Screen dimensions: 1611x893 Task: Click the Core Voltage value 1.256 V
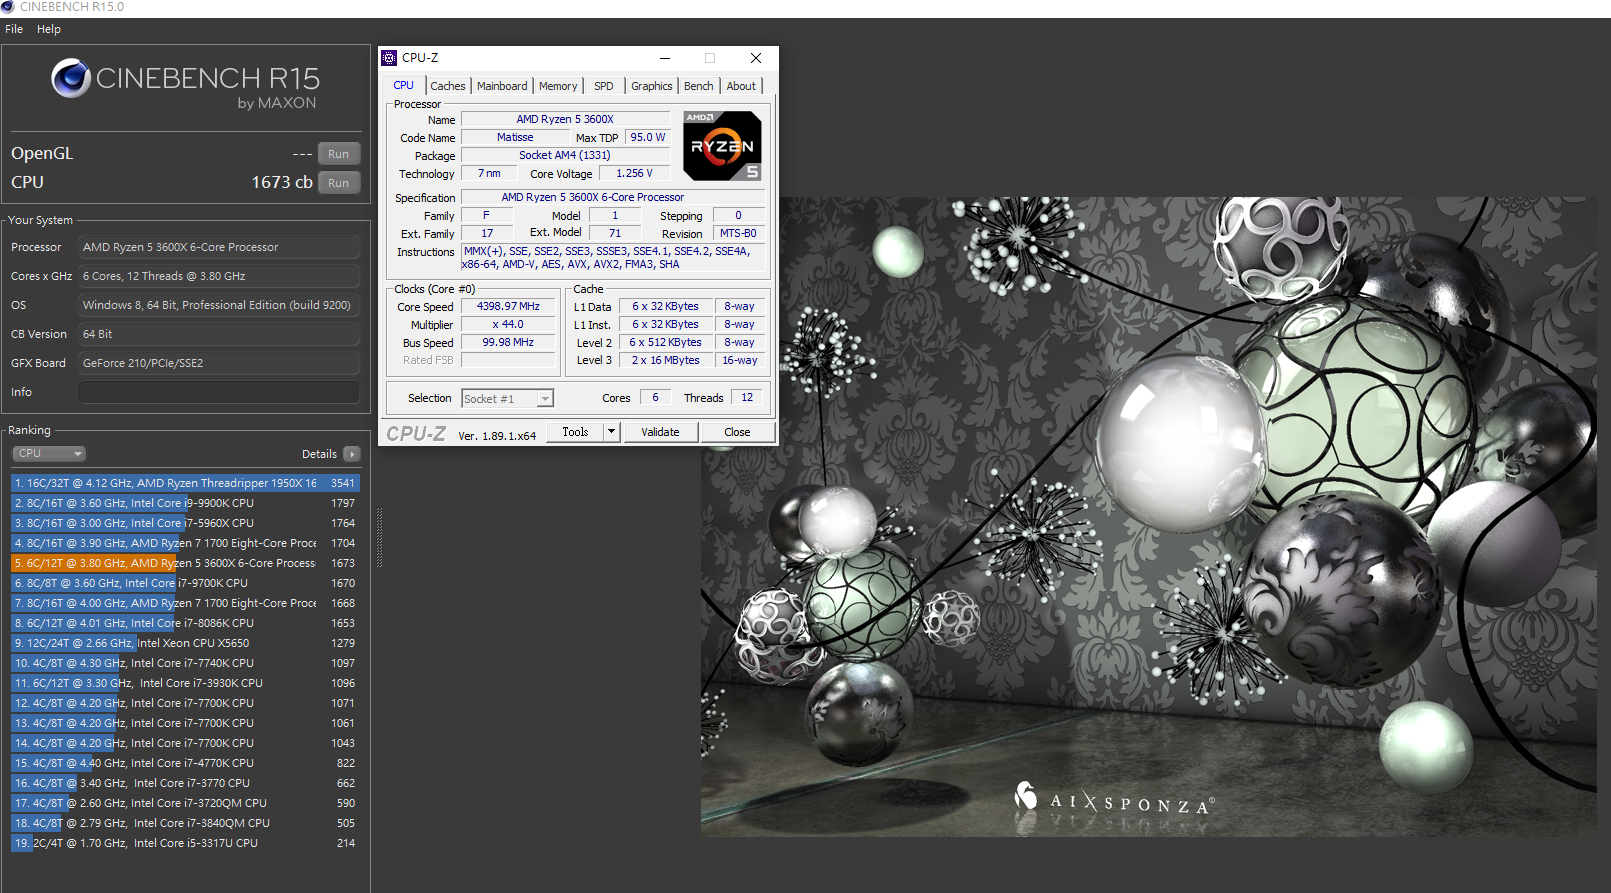634,174
